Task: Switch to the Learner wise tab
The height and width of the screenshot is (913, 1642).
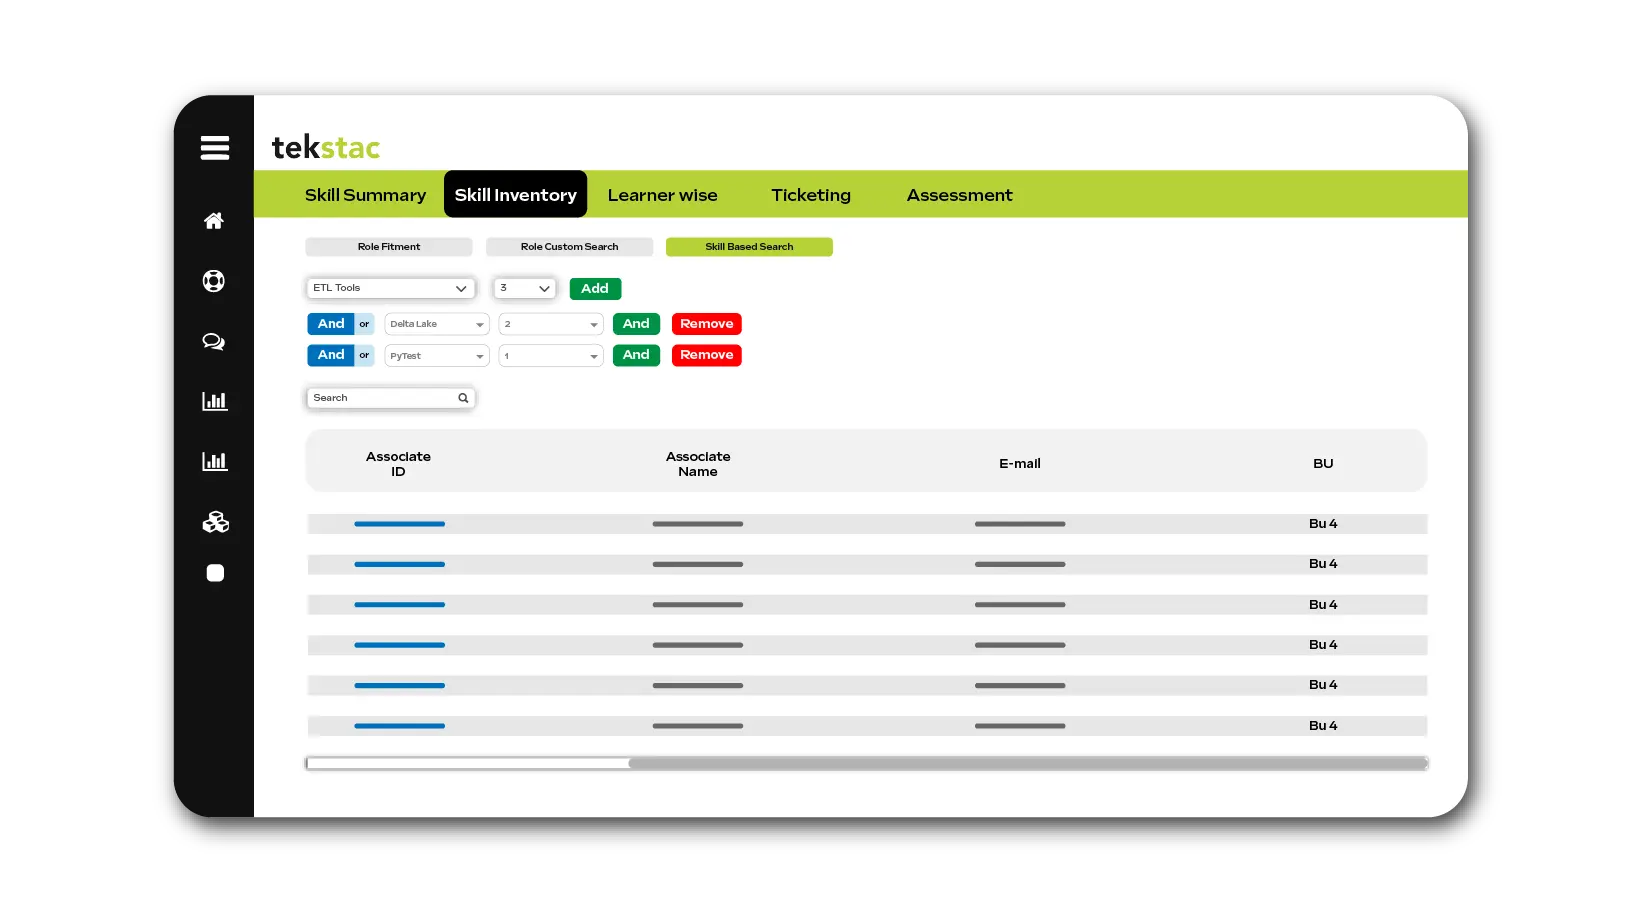Action: pos(662,195)
